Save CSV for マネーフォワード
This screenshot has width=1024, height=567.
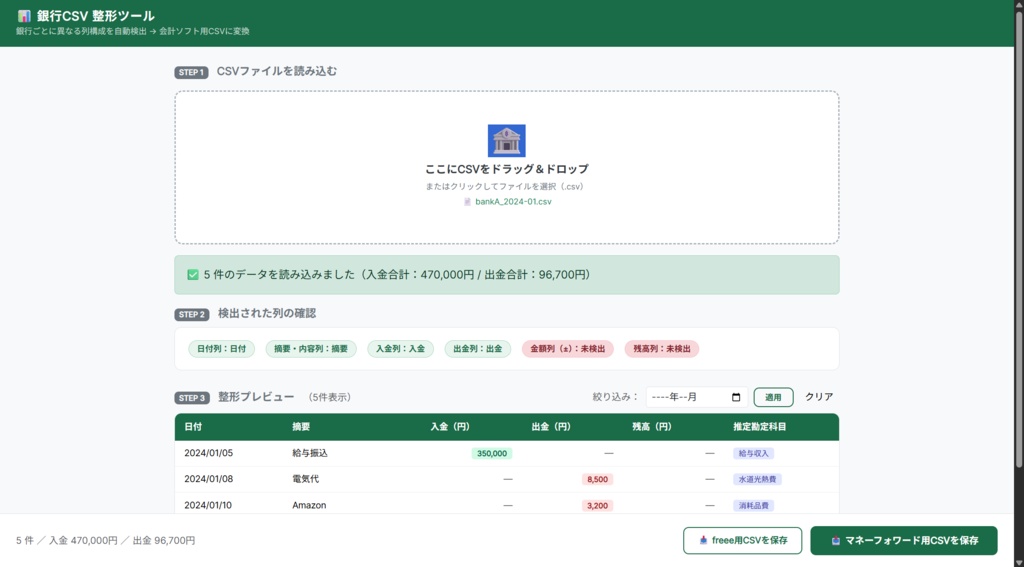point(904,540)
